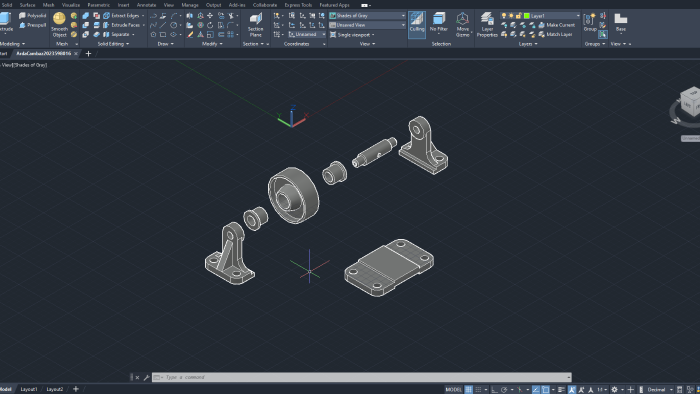Click the Make Current layer button
Image resolution: width=700 pixels, height=394 pixels.
pyautogui.click(x=556, y=25)
